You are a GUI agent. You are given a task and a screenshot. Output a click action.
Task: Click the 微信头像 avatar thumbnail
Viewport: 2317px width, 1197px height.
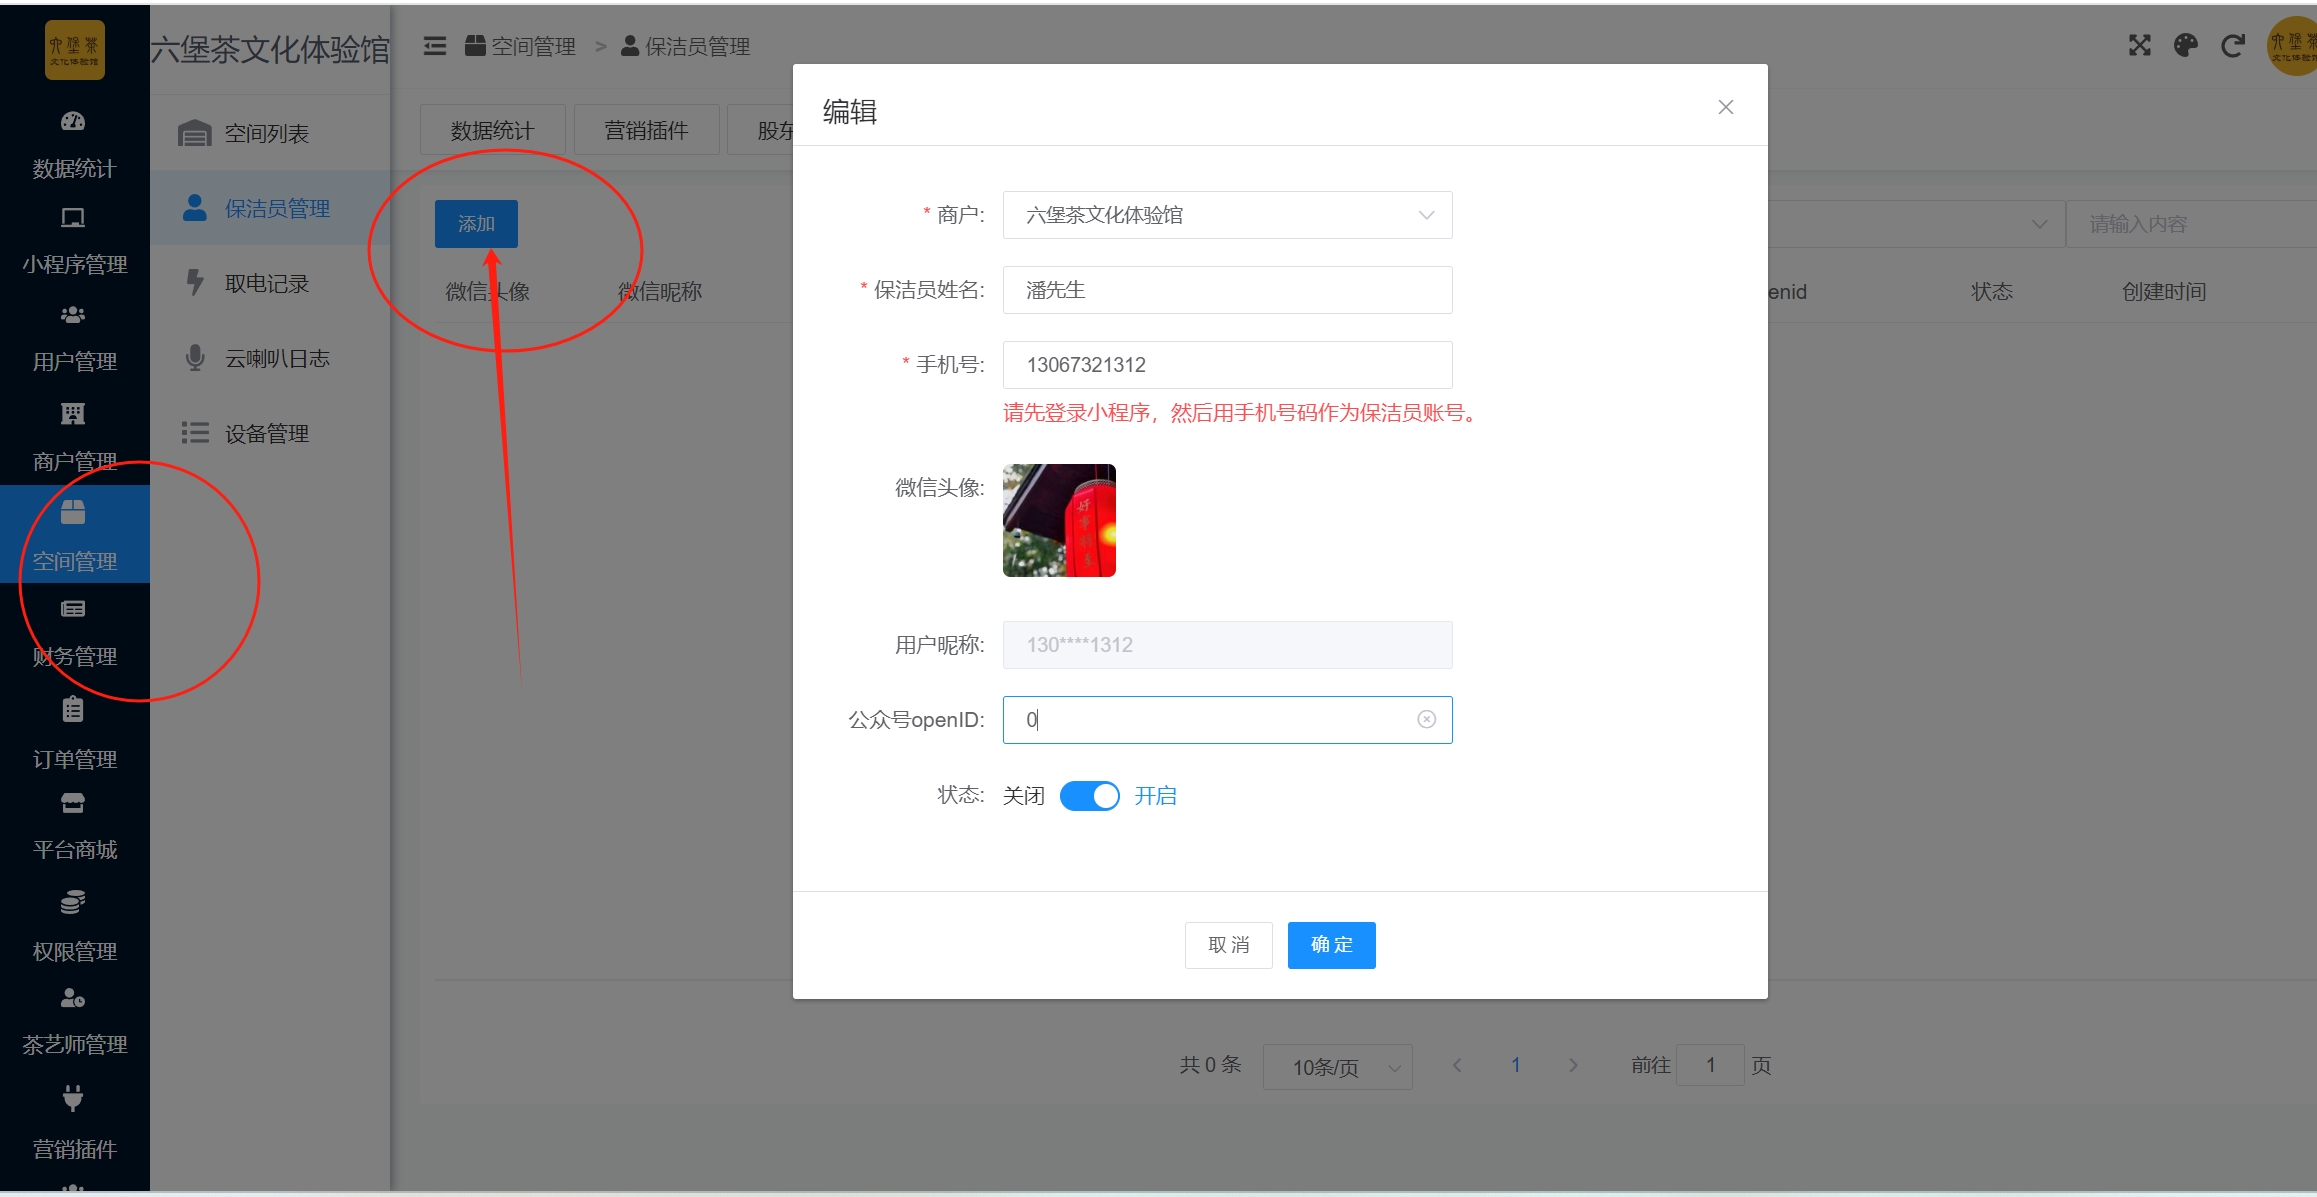click(x=1059, y=520)
